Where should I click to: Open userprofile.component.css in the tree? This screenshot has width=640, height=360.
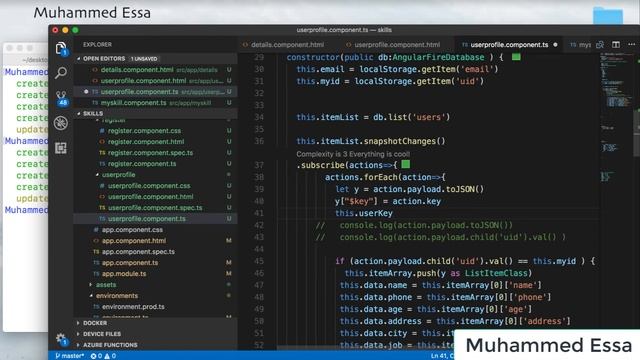click(x=155, y=186)
